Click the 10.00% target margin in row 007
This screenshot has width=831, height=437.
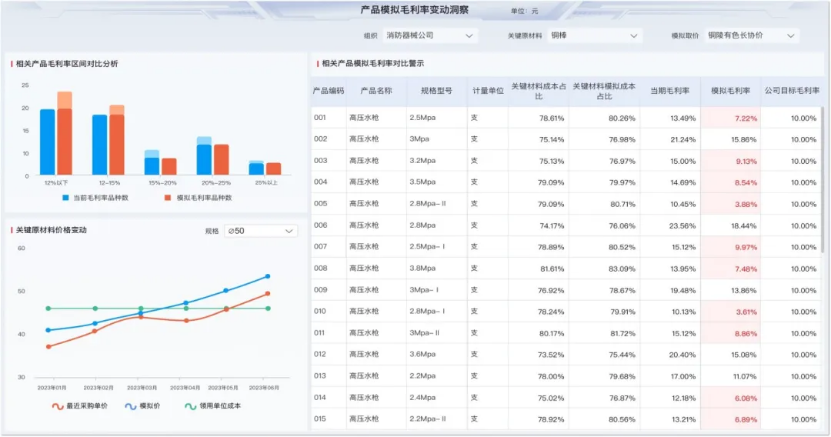[x=792, y=247]
